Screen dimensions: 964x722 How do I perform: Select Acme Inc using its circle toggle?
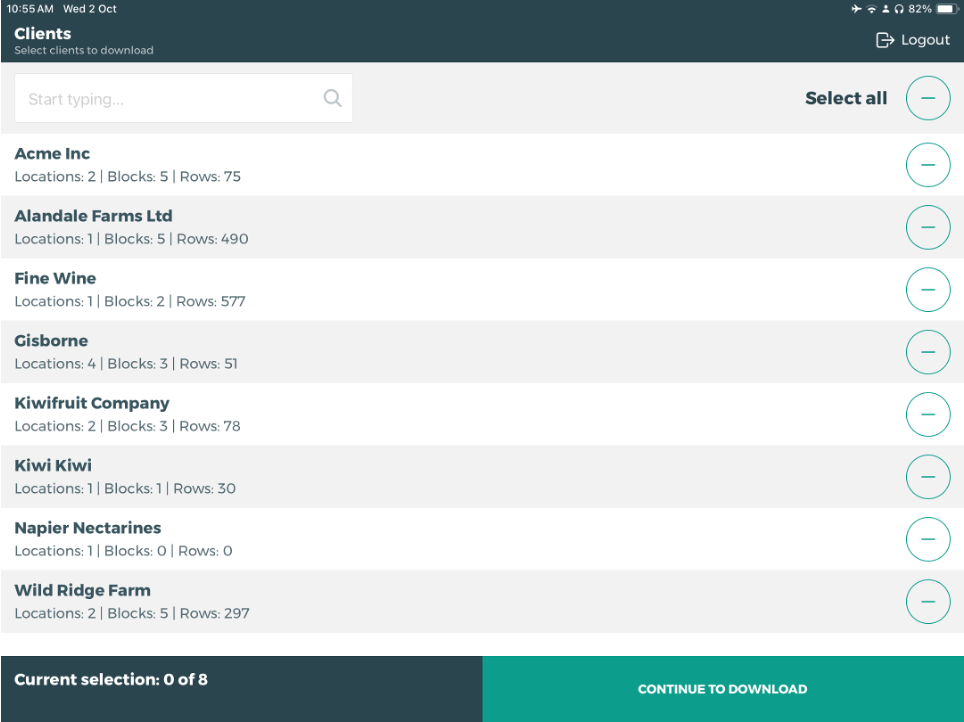[x=927, y=165]
